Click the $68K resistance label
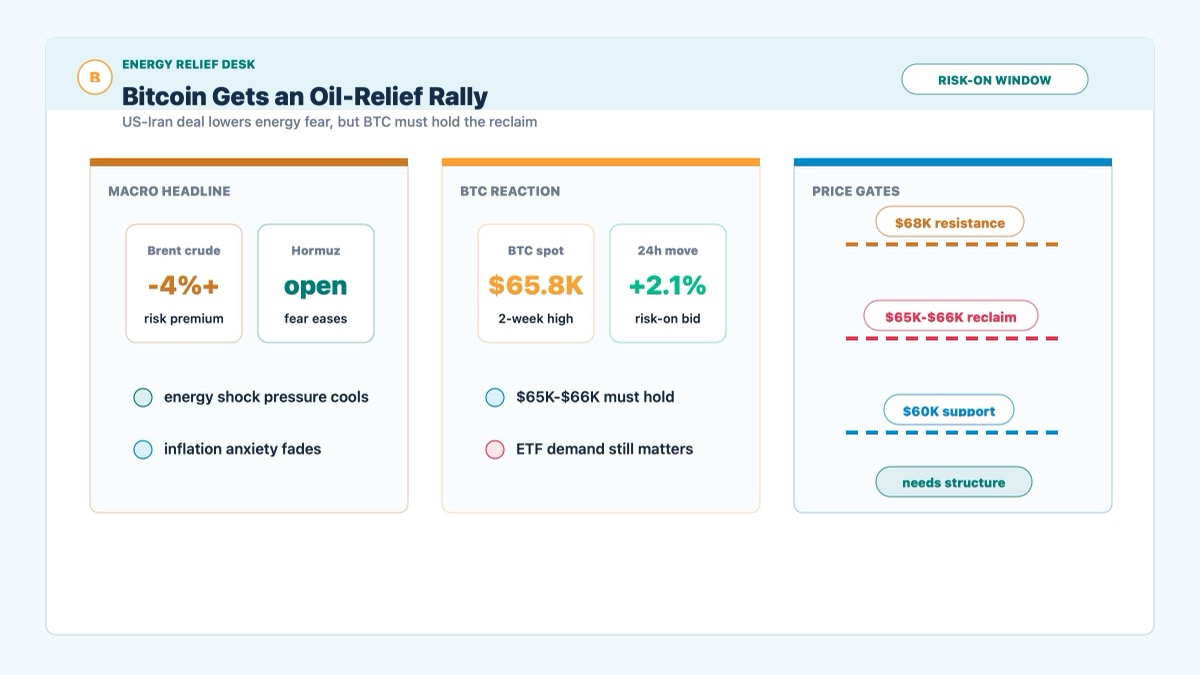 (950, 222)
